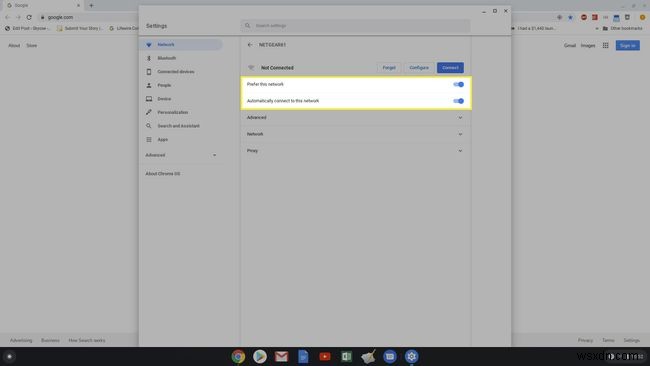Focus the Search settings field
650x366 pixels.
(x=355, y=26)
